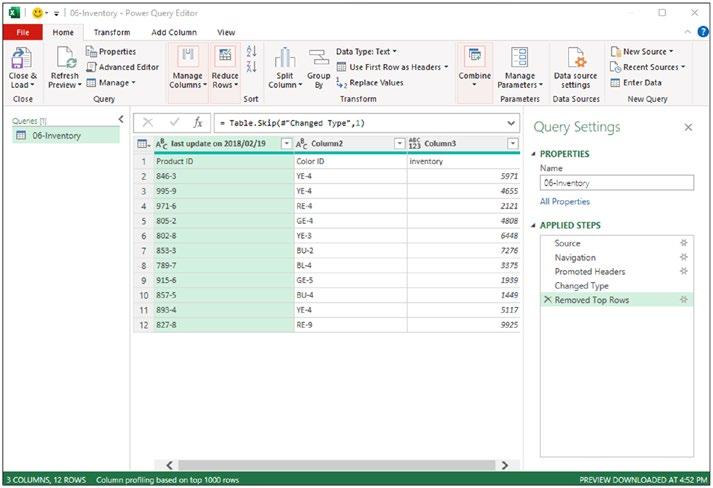
Task: Switch to the Transform tab
Action: tap(112, 32)
